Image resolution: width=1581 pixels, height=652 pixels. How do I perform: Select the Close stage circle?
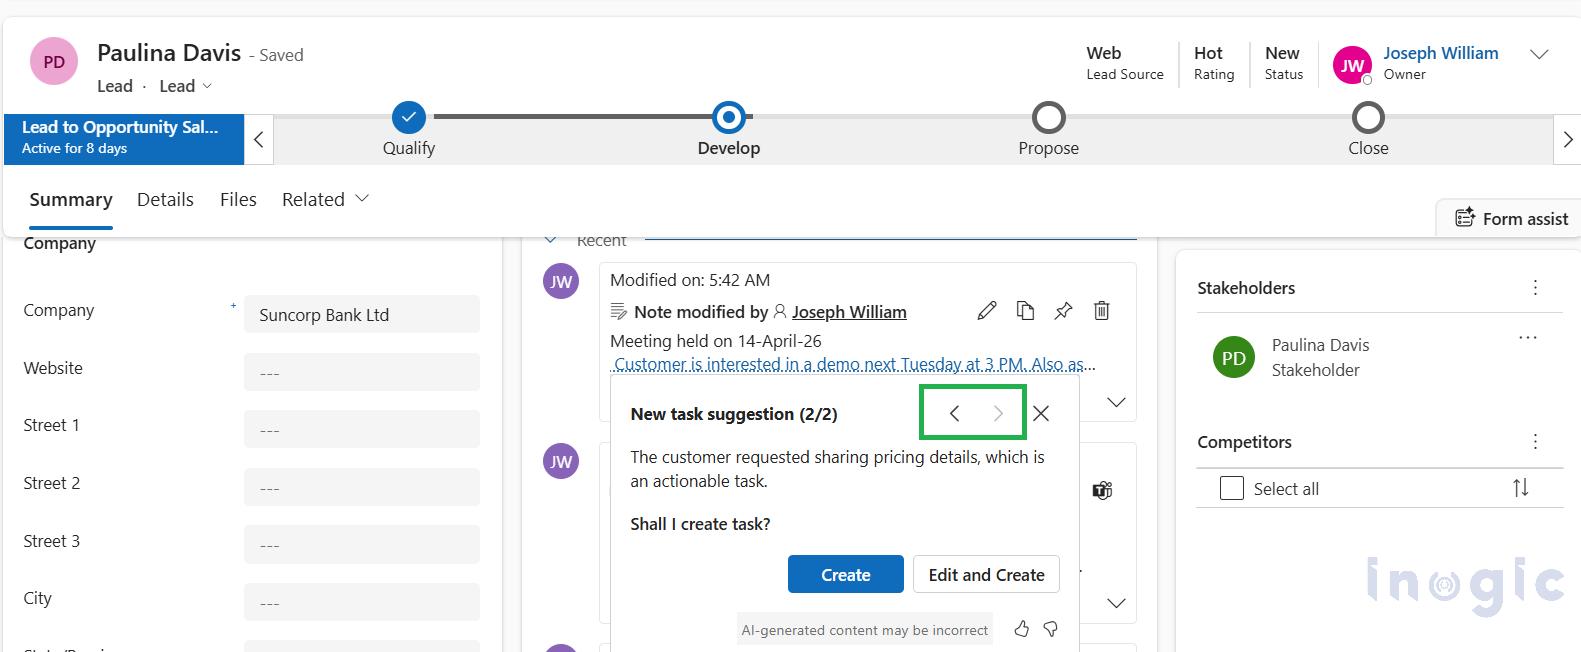point(1368,117)
